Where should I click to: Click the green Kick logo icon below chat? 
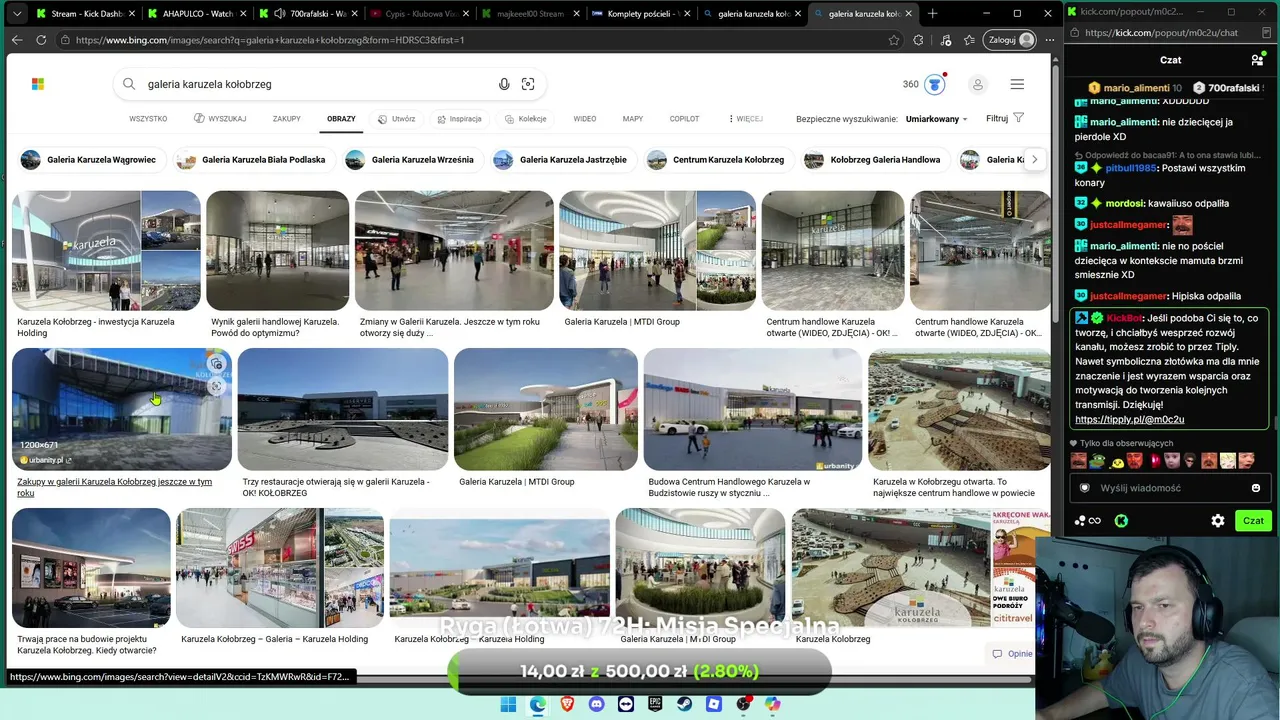pyautogui.click(x=1121, y=520)
